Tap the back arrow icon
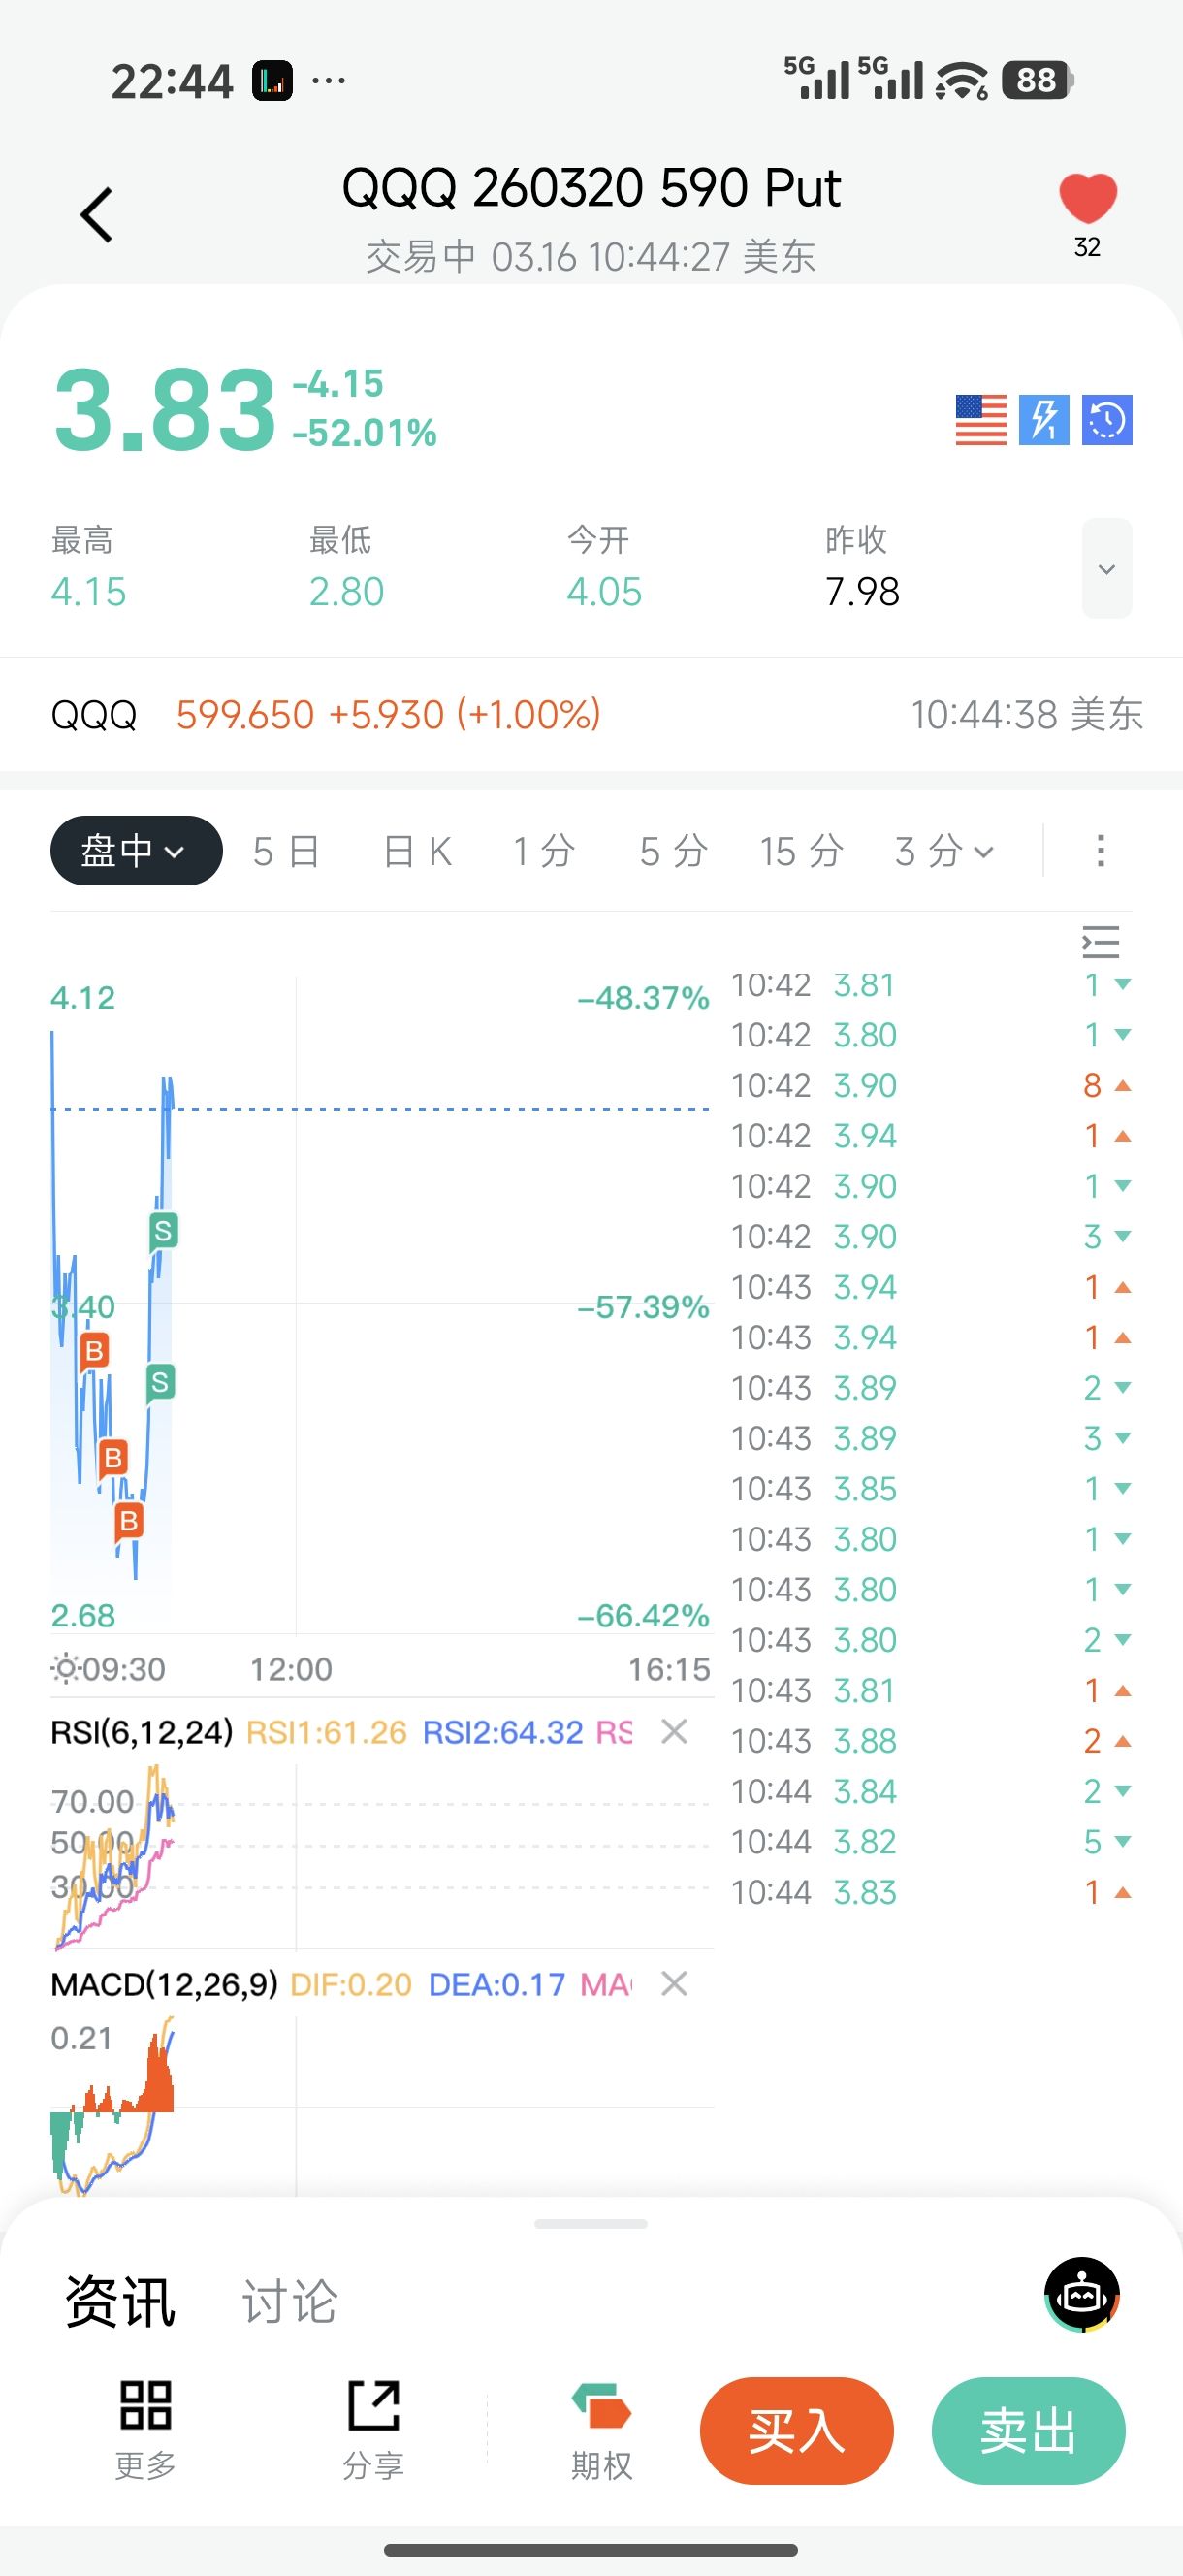Screen dimensions: 1183x2576 (x=97, y=215)
